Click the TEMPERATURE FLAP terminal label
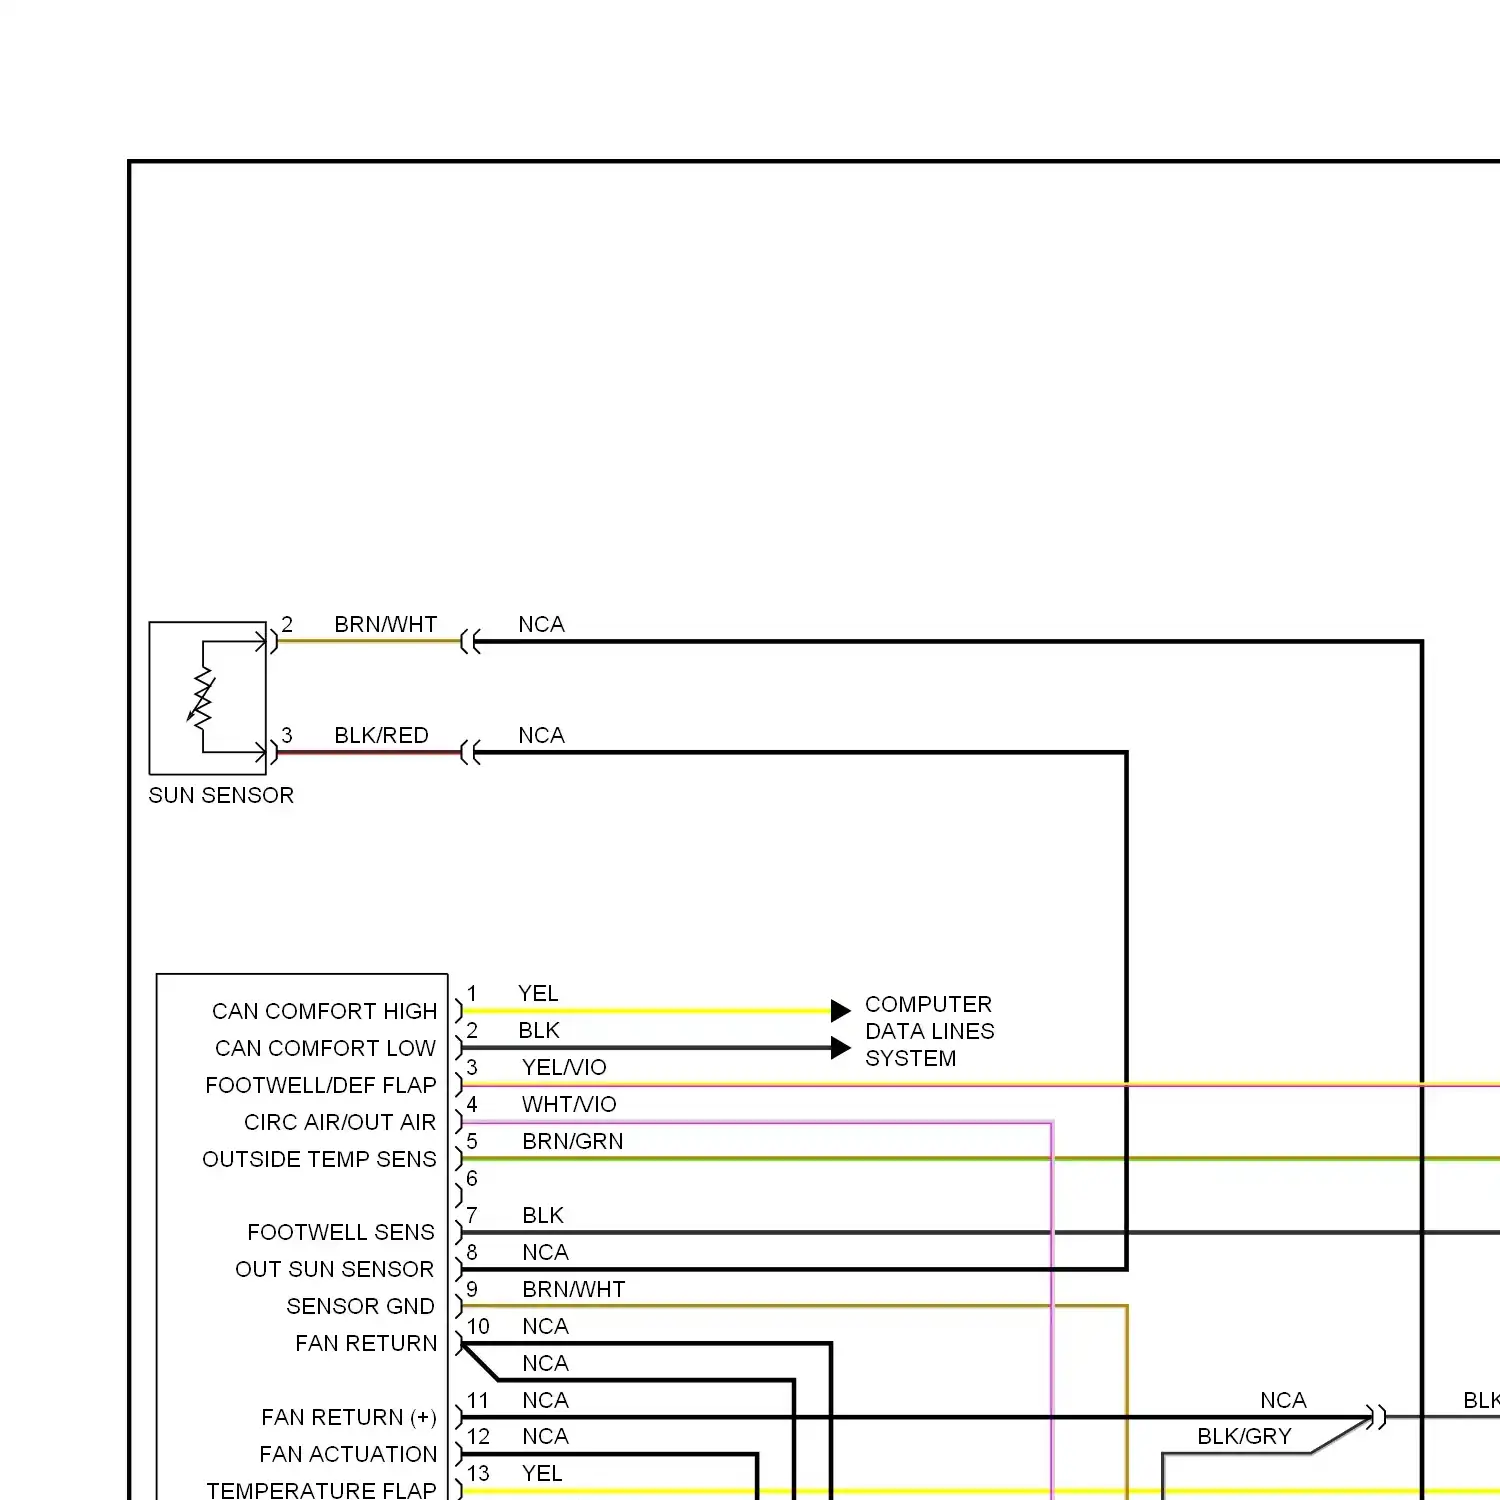This screenshot has width=1500, height=1500. 321,1490
